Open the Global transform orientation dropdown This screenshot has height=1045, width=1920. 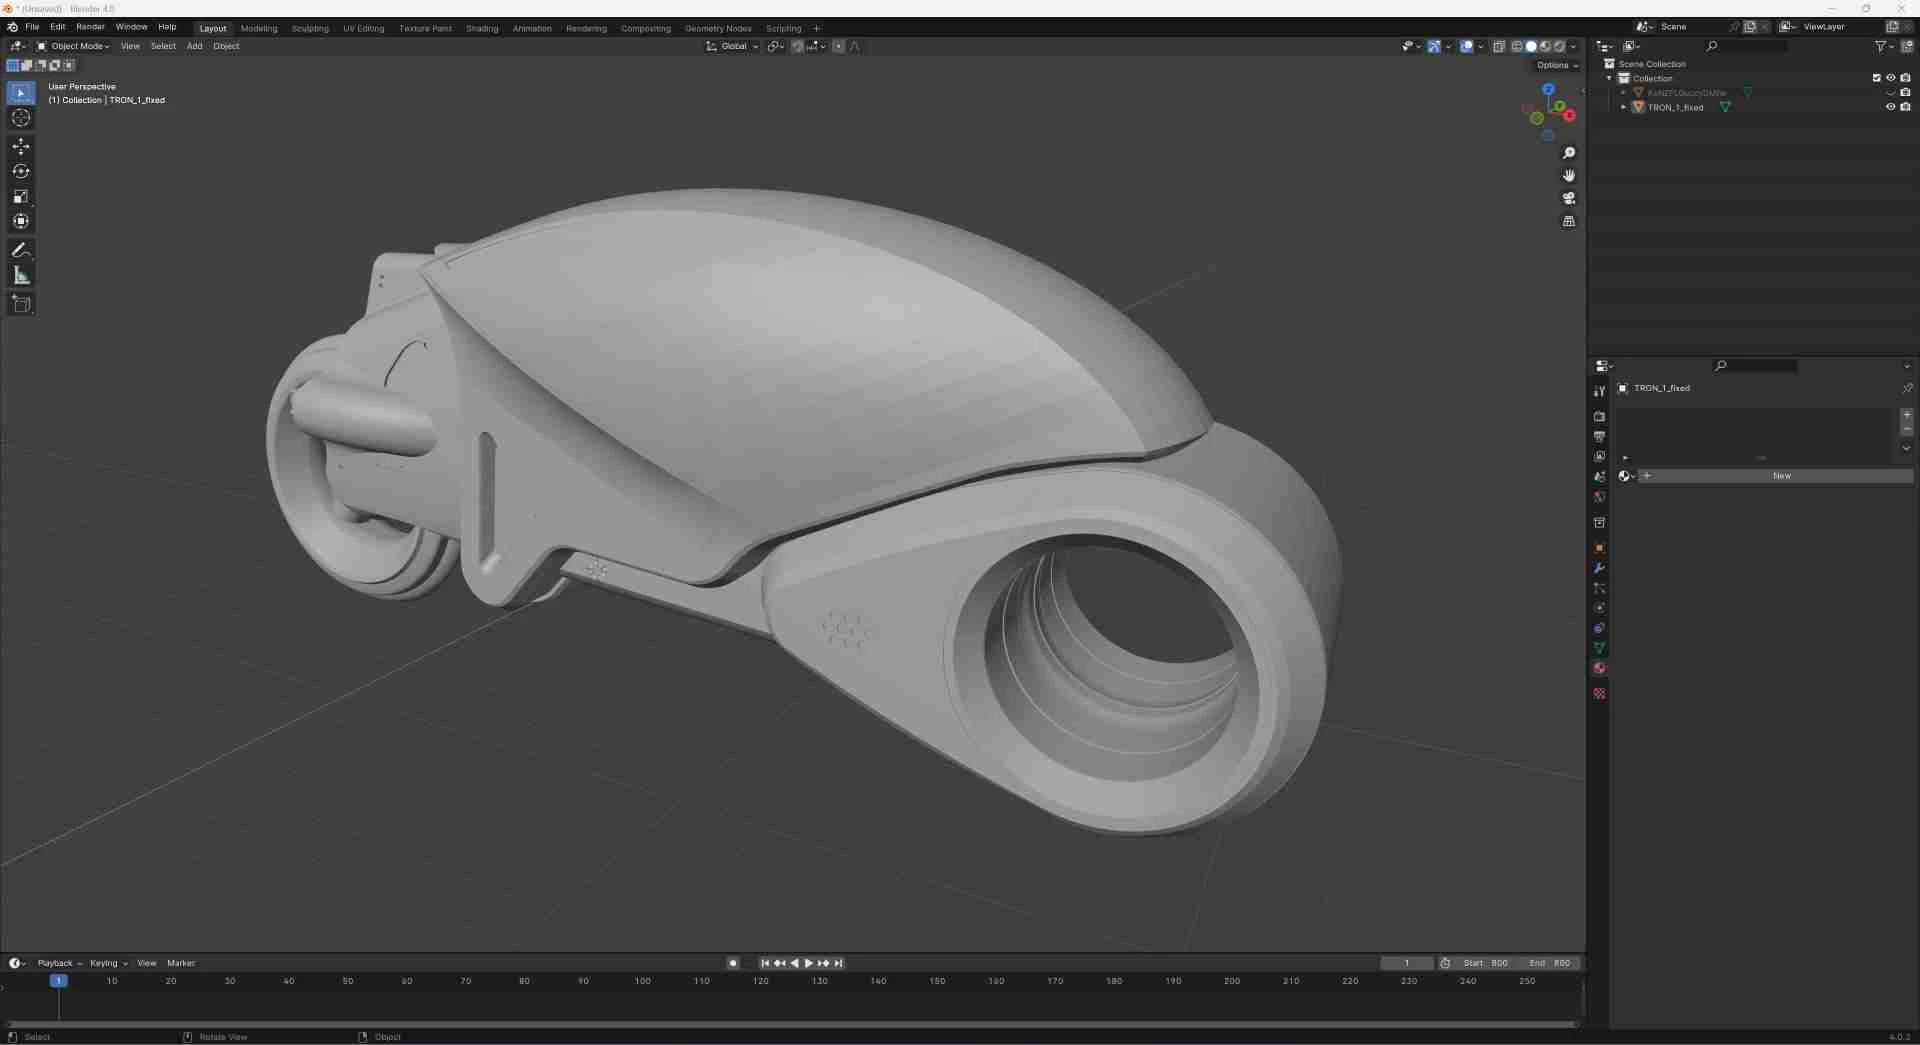(732, 46)
